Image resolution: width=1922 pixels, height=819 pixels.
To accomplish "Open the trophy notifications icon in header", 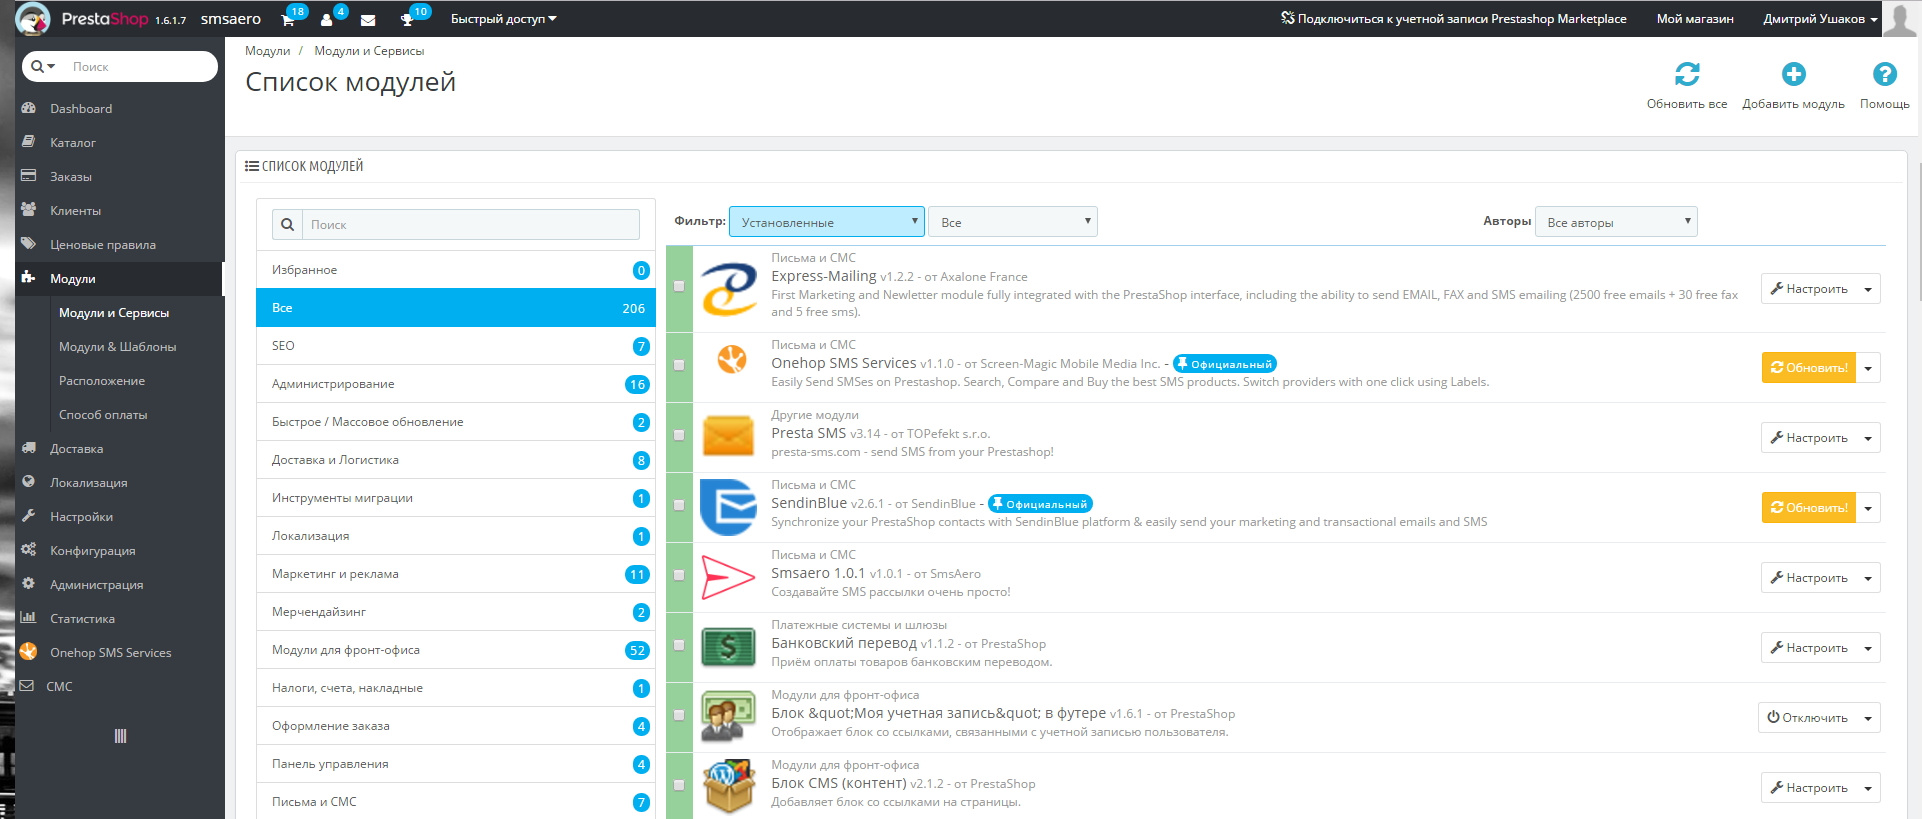I will pyautogui.click(x=407, y=20).
